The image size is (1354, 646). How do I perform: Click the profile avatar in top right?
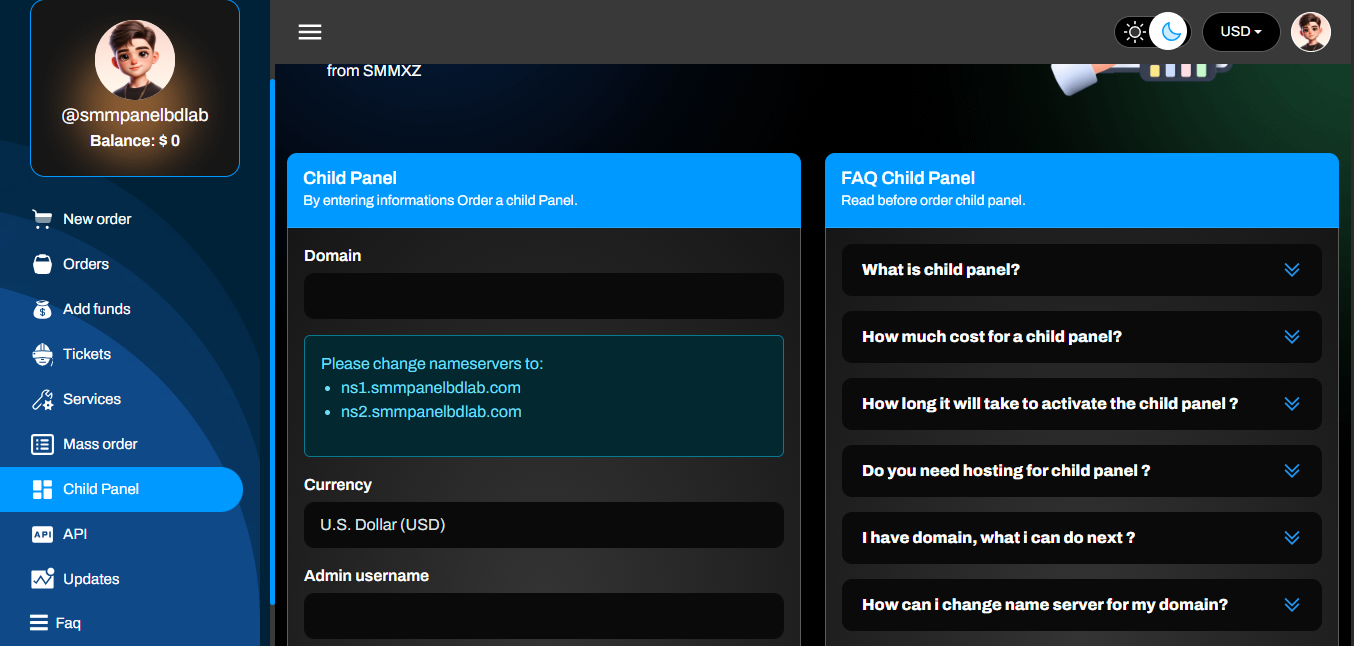coord(1310,32)
